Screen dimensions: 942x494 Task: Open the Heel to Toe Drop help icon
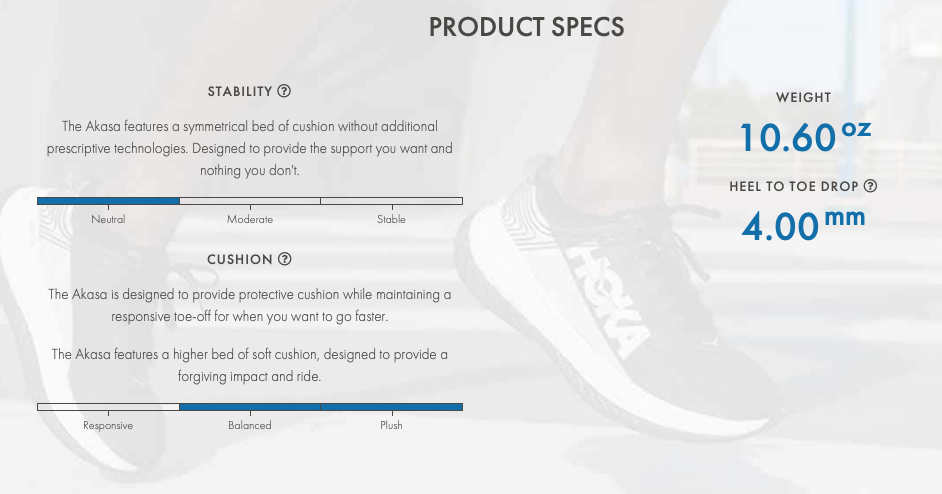[870, 186]
